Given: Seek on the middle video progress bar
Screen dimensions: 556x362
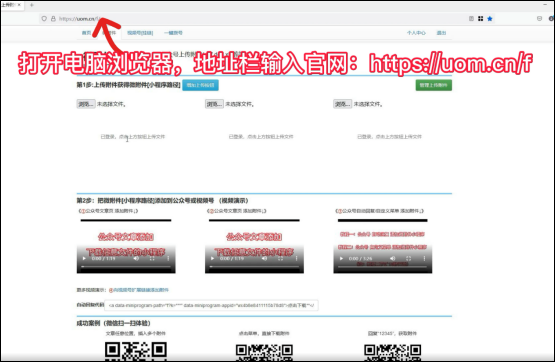Looking at the screenshot, I should click(x=254, y=267).
